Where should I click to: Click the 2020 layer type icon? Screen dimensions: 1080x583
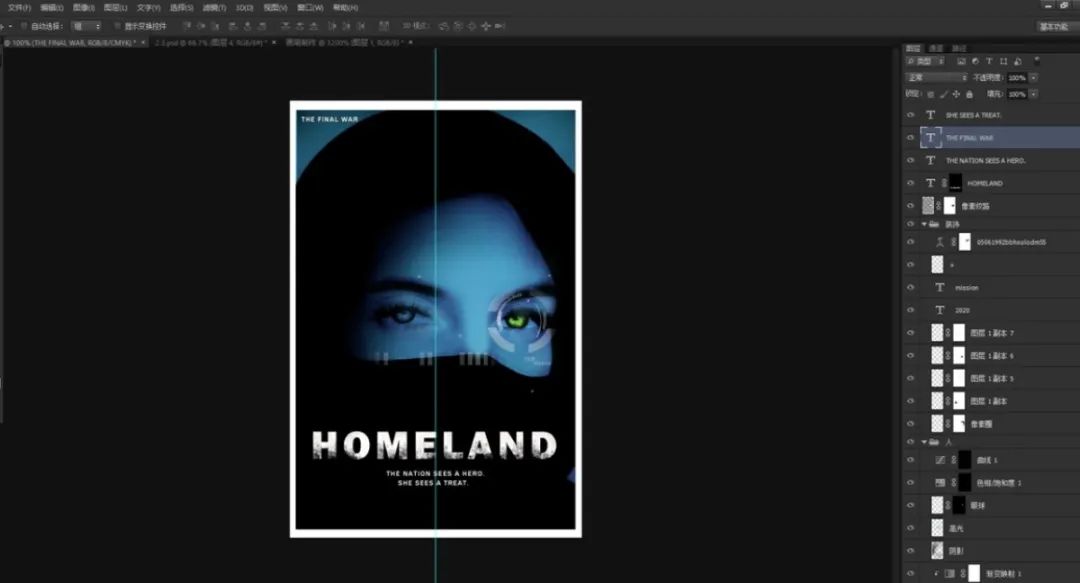(x=939, y=310)
